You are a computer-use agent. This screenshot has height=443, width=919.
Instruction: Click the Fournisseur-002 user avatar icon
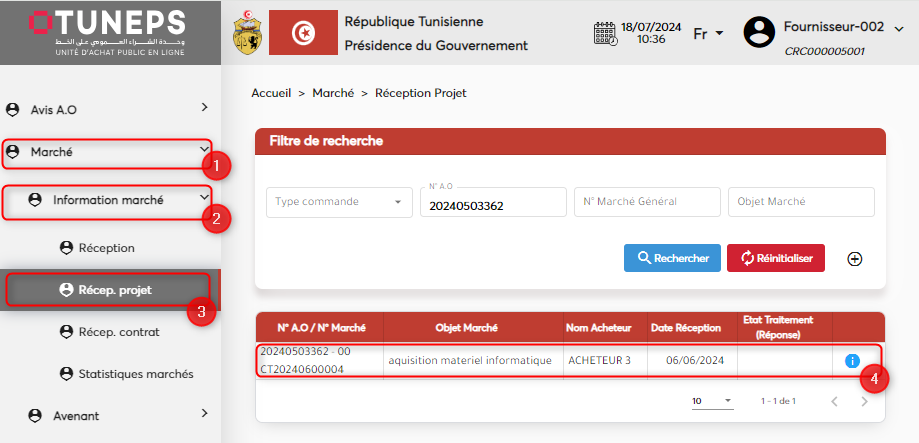[760, 32]
